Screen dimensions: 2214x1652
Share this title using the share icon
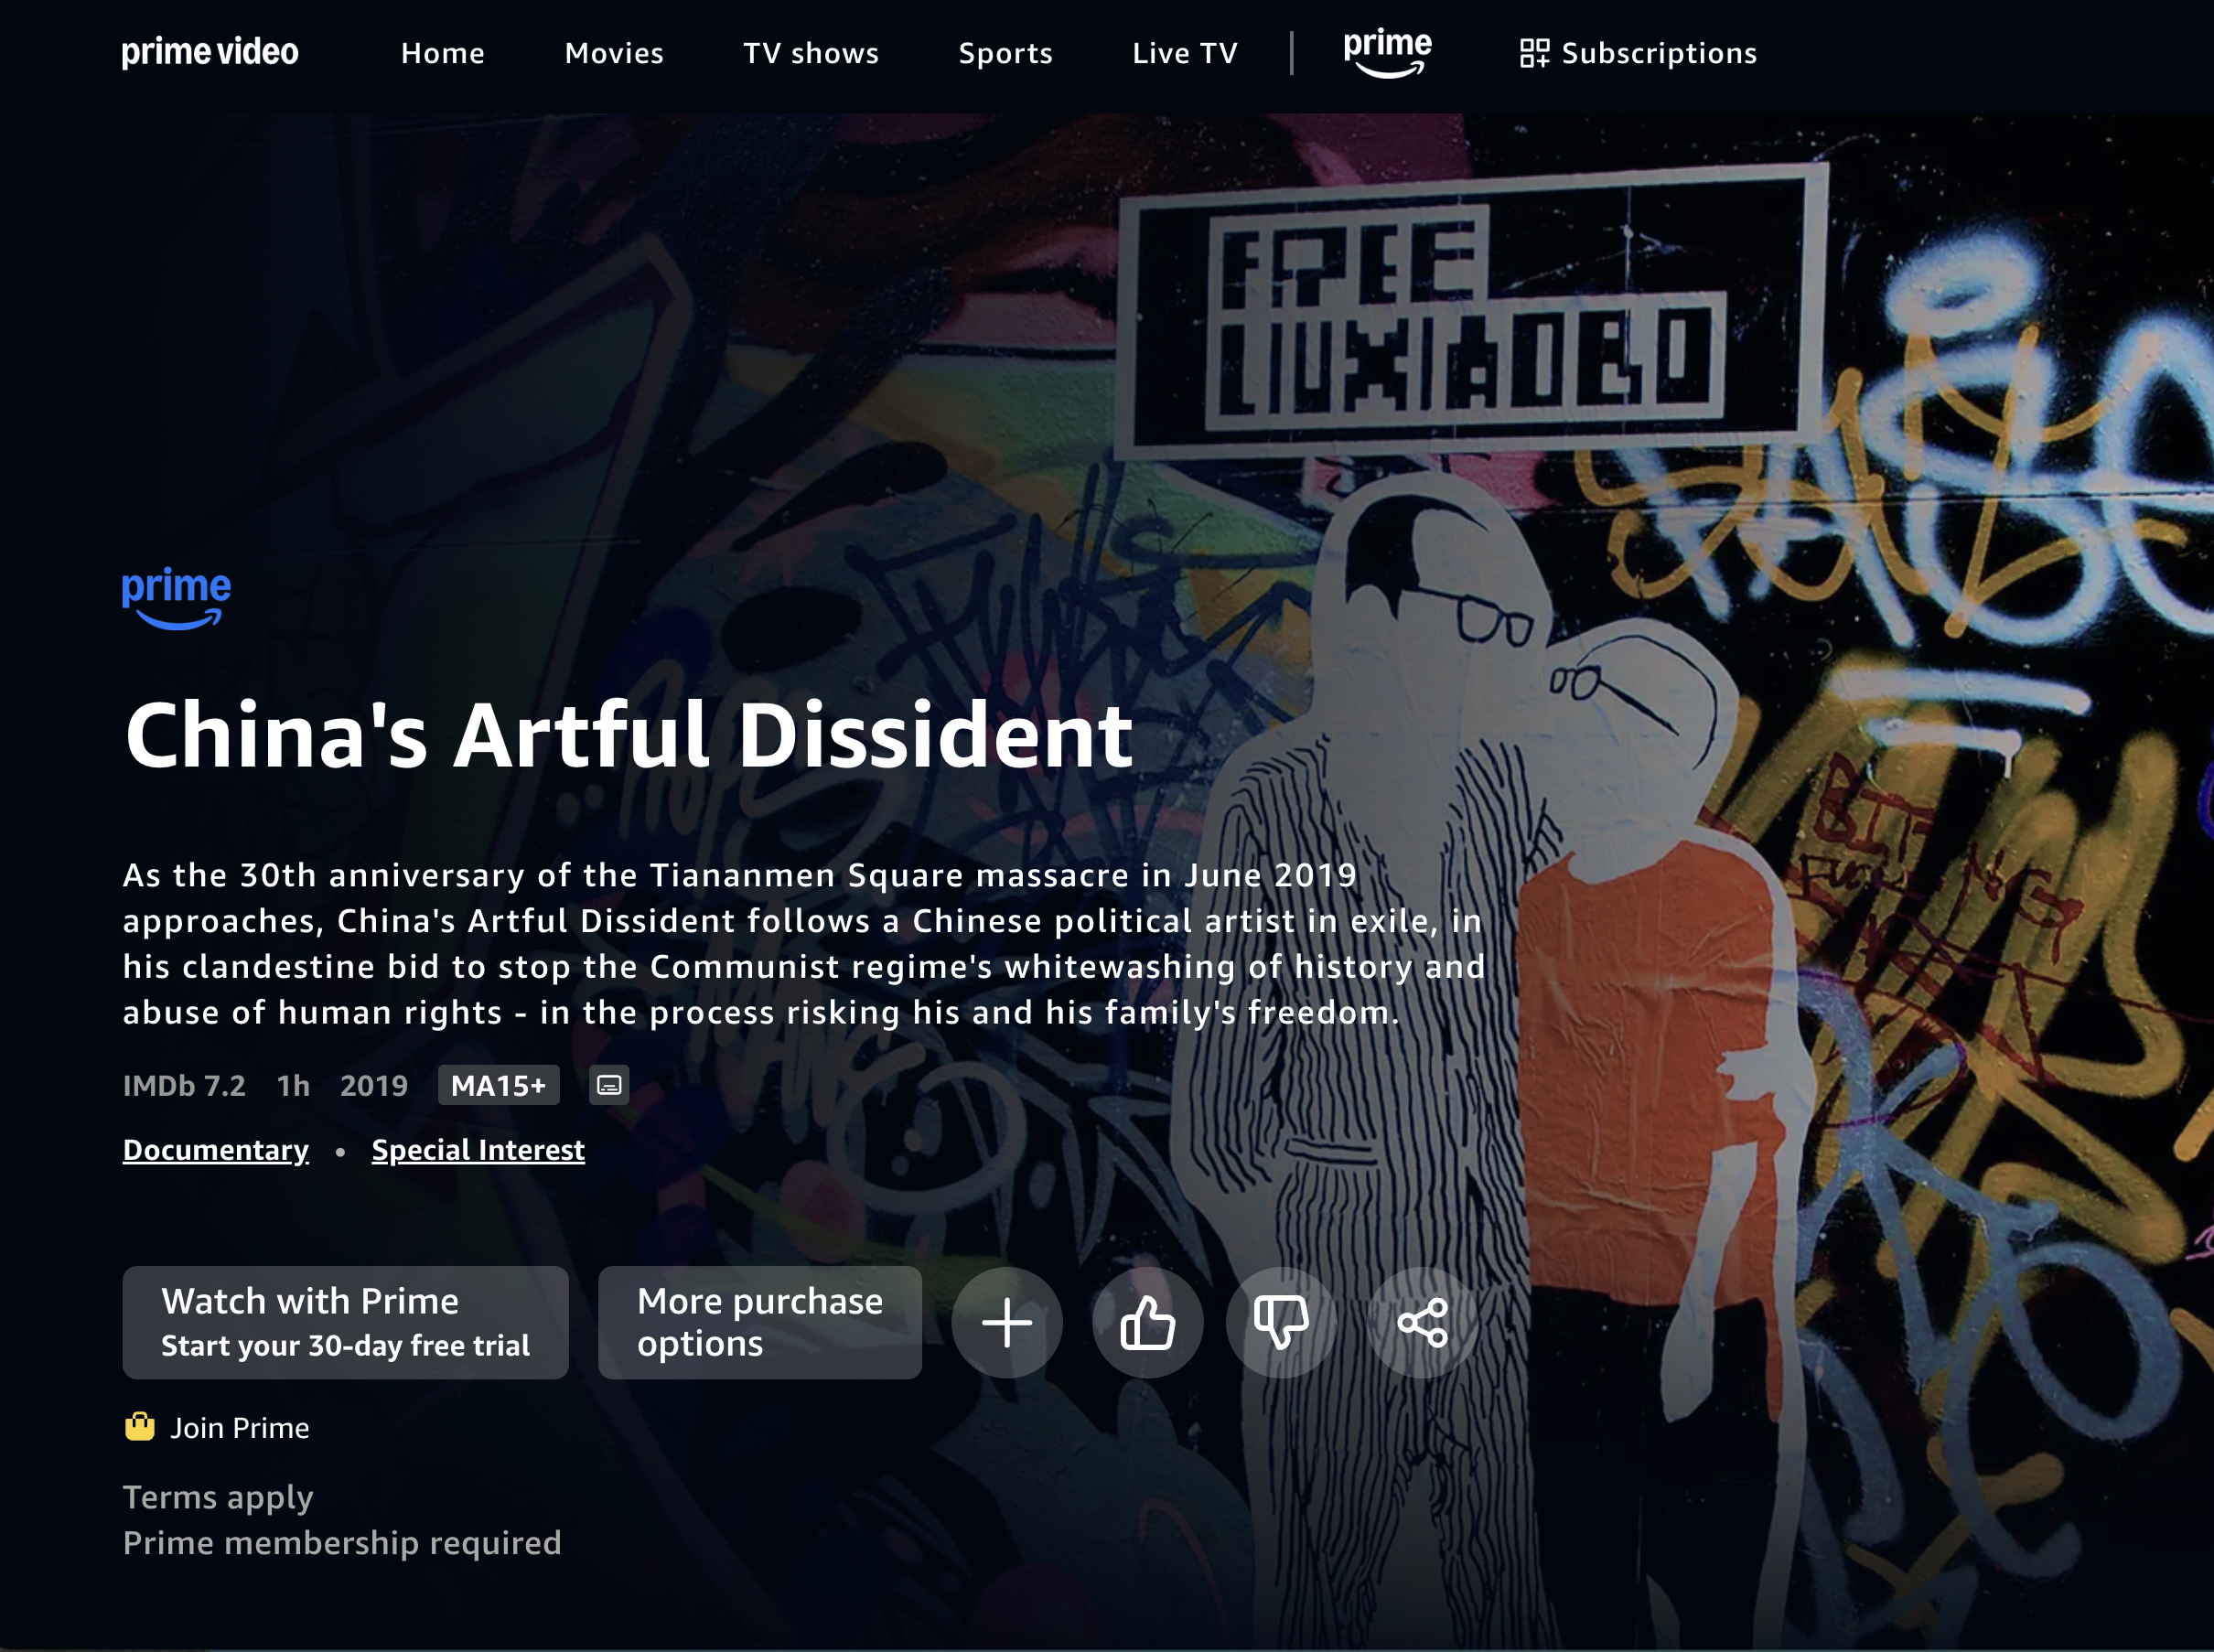click(x=1419, y=1322)
